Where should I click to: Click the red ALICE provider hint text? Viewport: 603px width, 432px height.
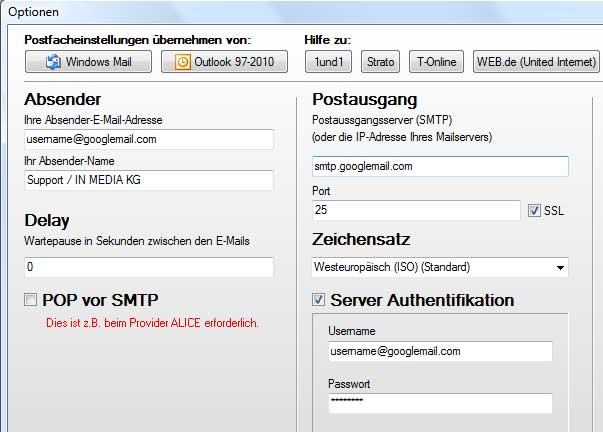point(152,323)
